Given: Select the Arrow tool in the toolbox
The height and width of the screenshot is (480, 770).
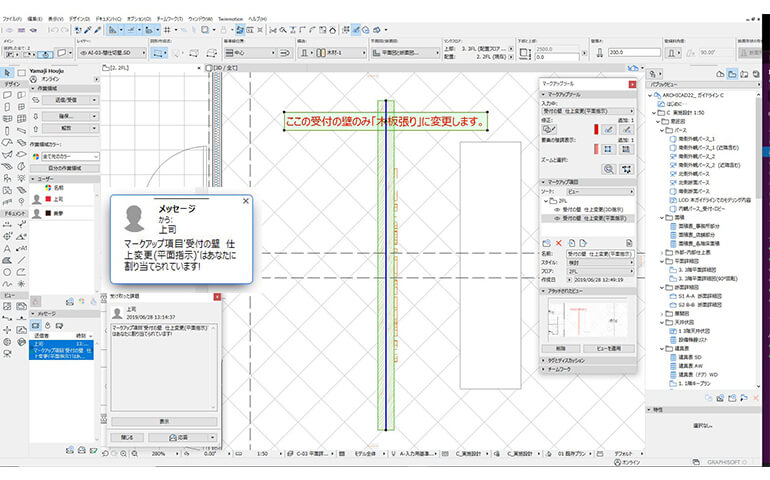Looking at the screenshot, I should 8,73.
